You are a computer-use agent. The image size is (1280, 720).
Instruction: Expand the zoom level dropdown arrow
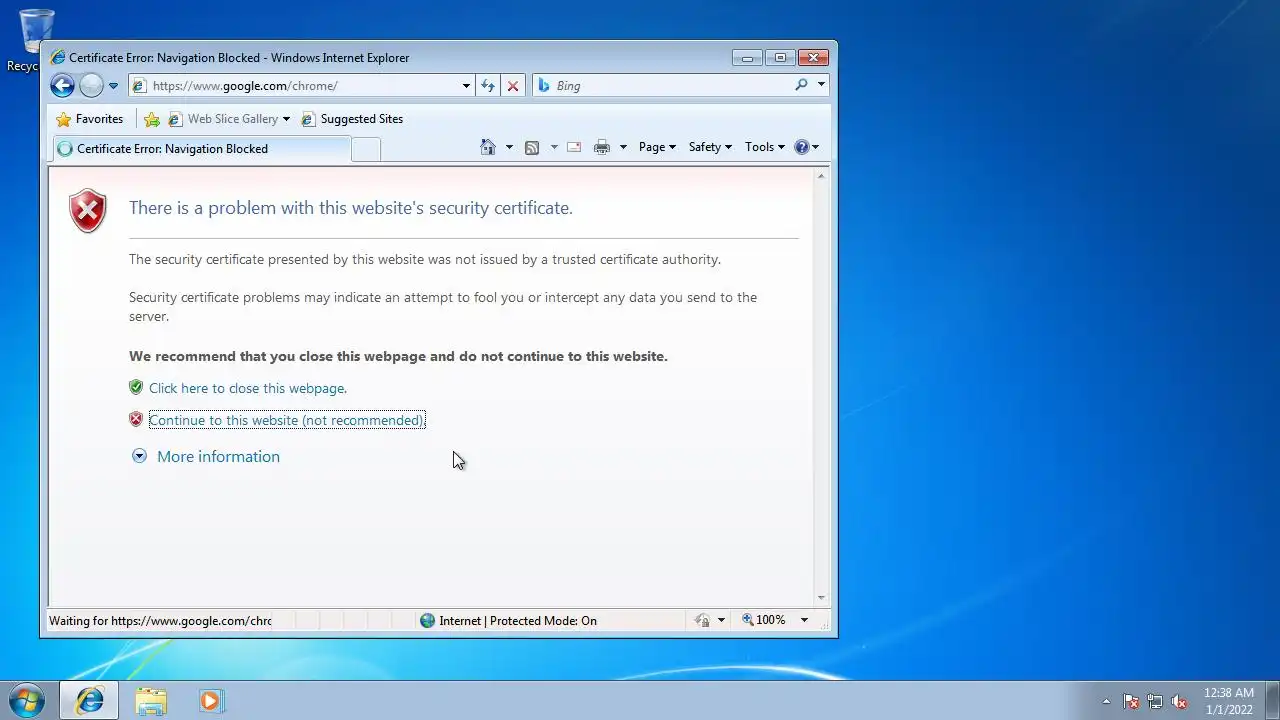point(804,621)
